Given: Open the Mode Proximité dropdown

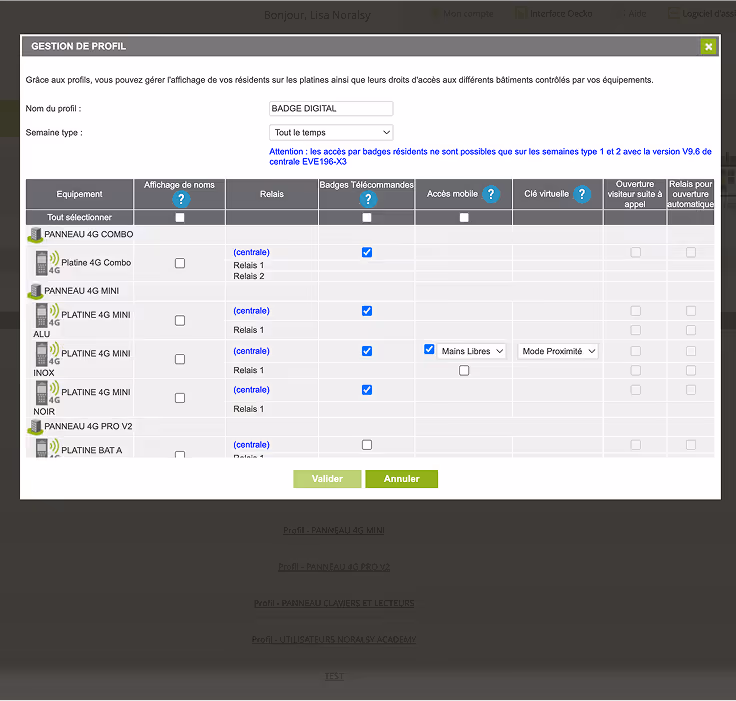Looking at the screenshot, I should [x=558, y=352].
